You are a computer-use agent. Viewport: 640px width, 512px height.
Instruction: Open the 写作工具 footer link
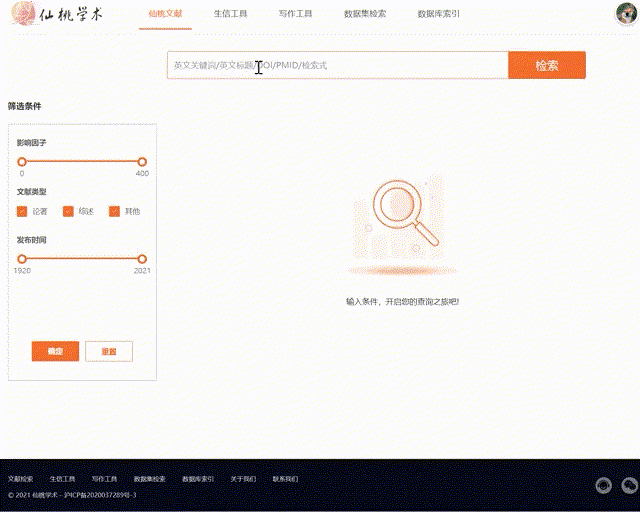104,479
